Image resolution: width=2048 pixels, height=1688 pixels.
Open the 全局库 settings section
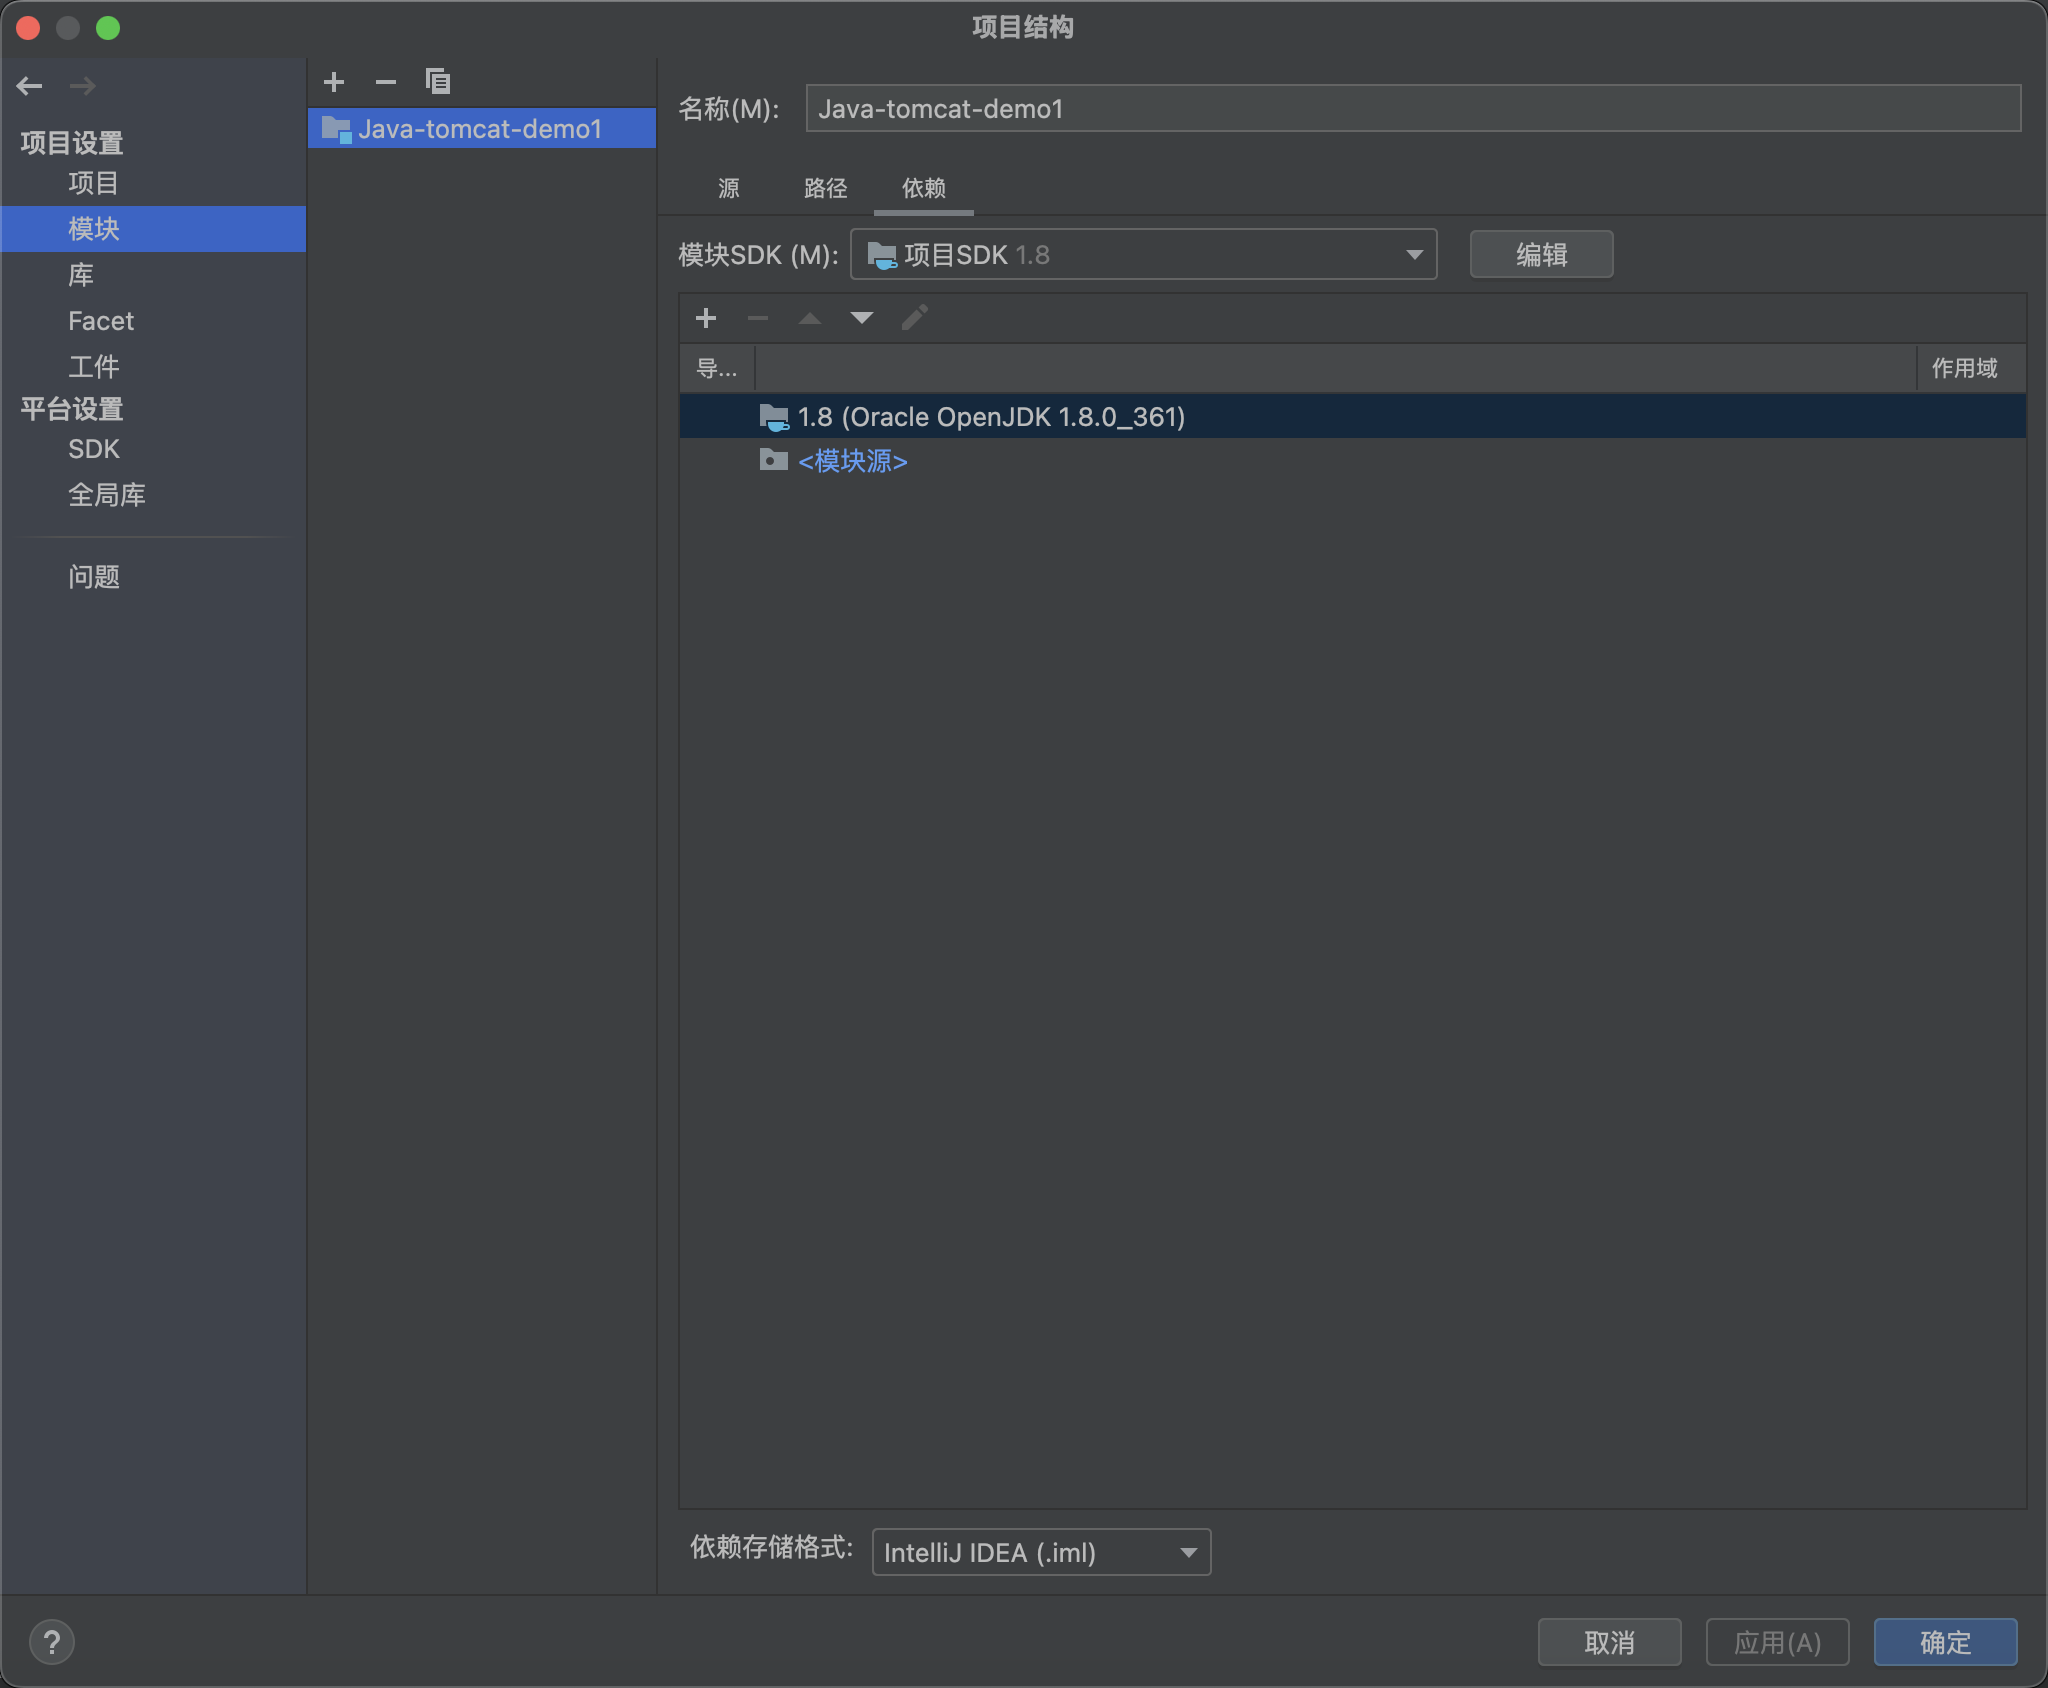(x=107, y=495)
